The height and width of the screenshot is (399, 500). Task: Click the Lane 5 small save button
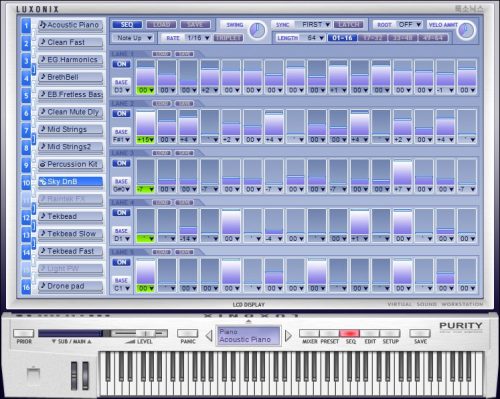click(184, 252)
